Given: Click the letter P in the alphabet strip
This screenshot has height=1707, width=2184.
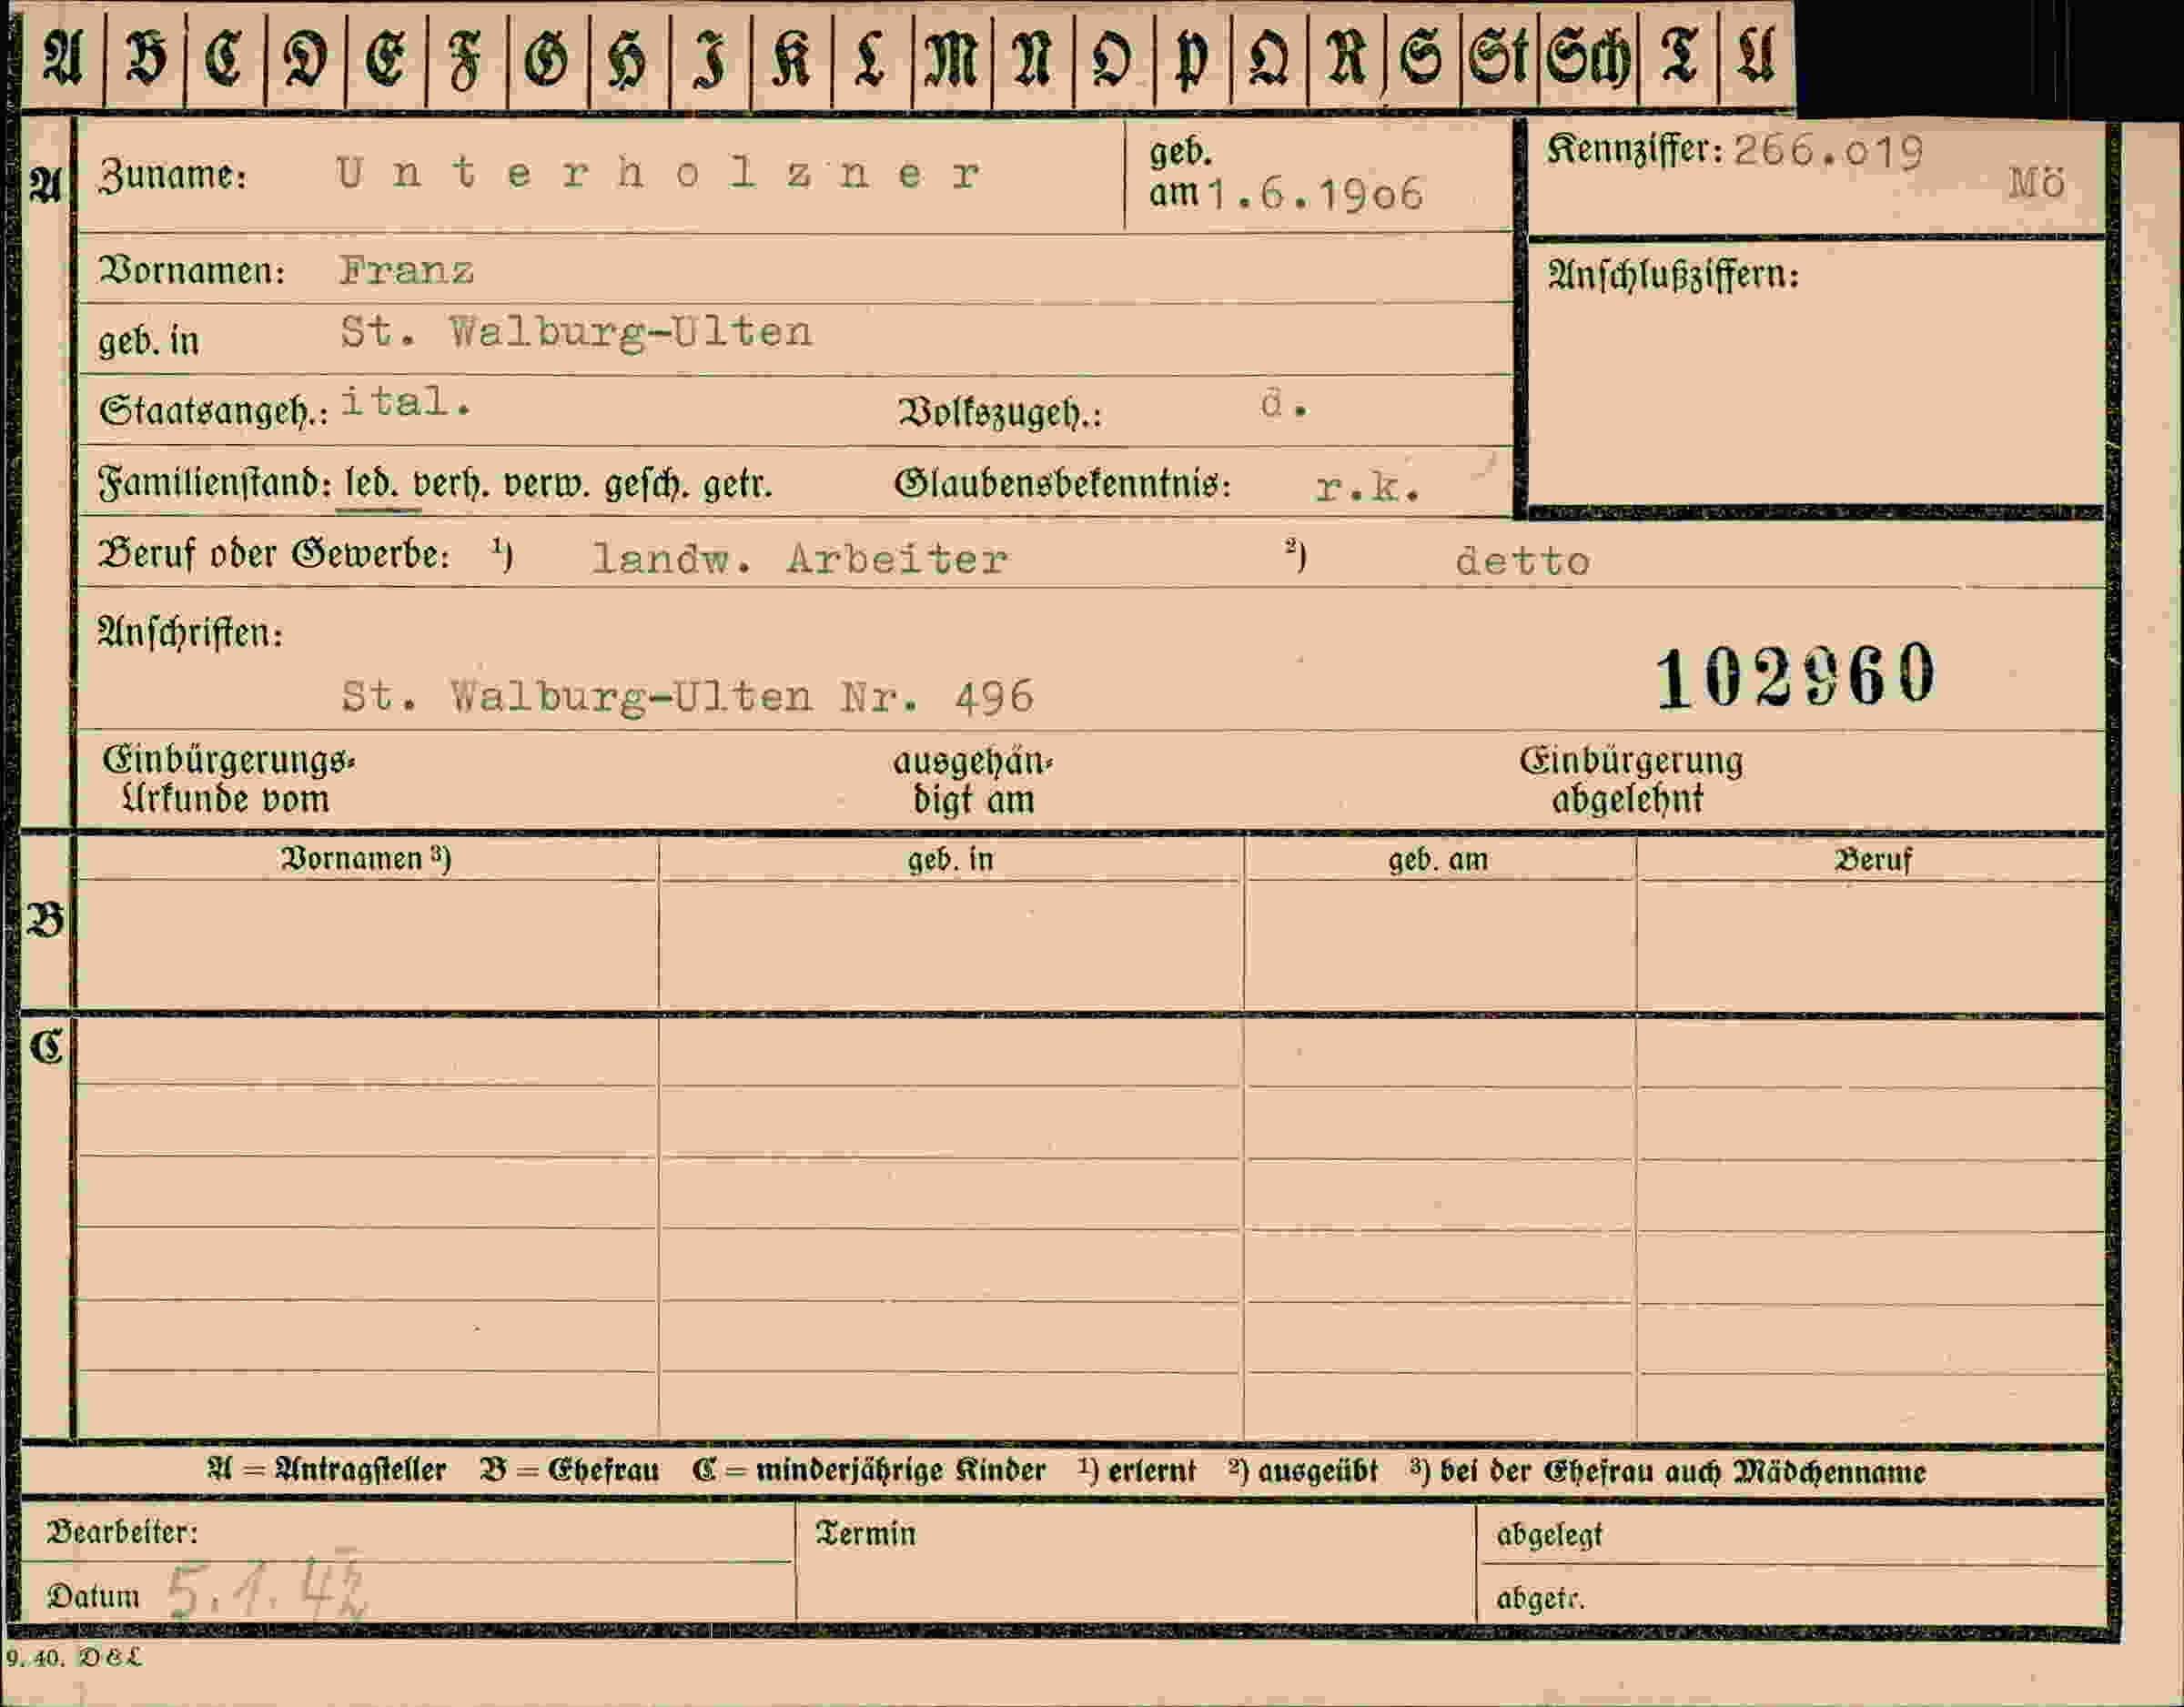Looking at the screenshot, I should (x=1190, y=60).
